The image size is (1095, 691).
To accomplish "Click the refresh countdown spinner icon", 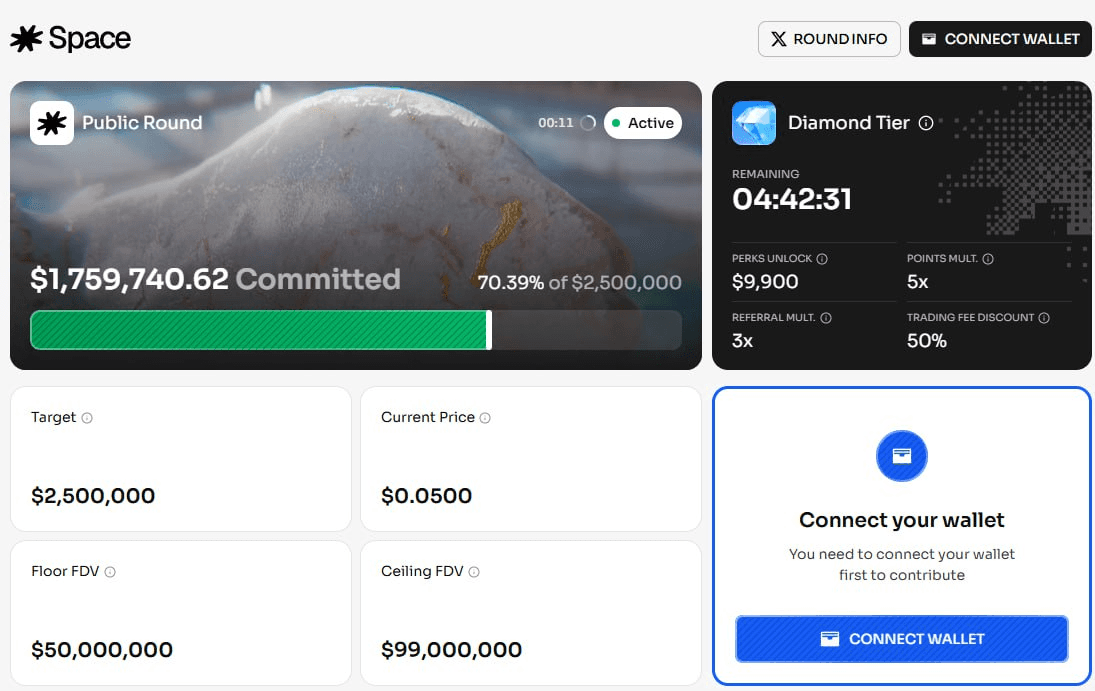I will pos(588,123).
